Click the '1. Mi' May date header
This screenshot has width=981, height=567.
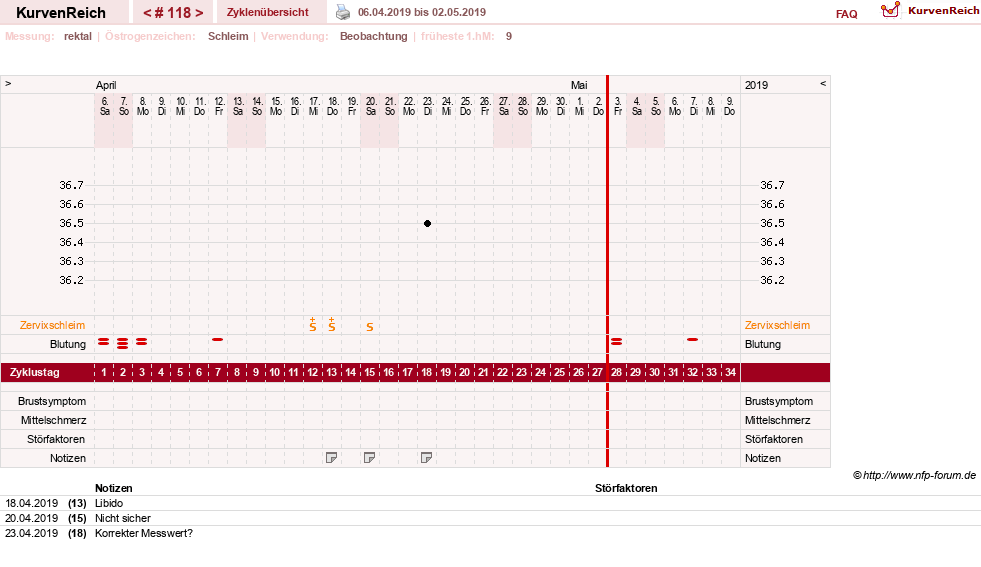579,106
